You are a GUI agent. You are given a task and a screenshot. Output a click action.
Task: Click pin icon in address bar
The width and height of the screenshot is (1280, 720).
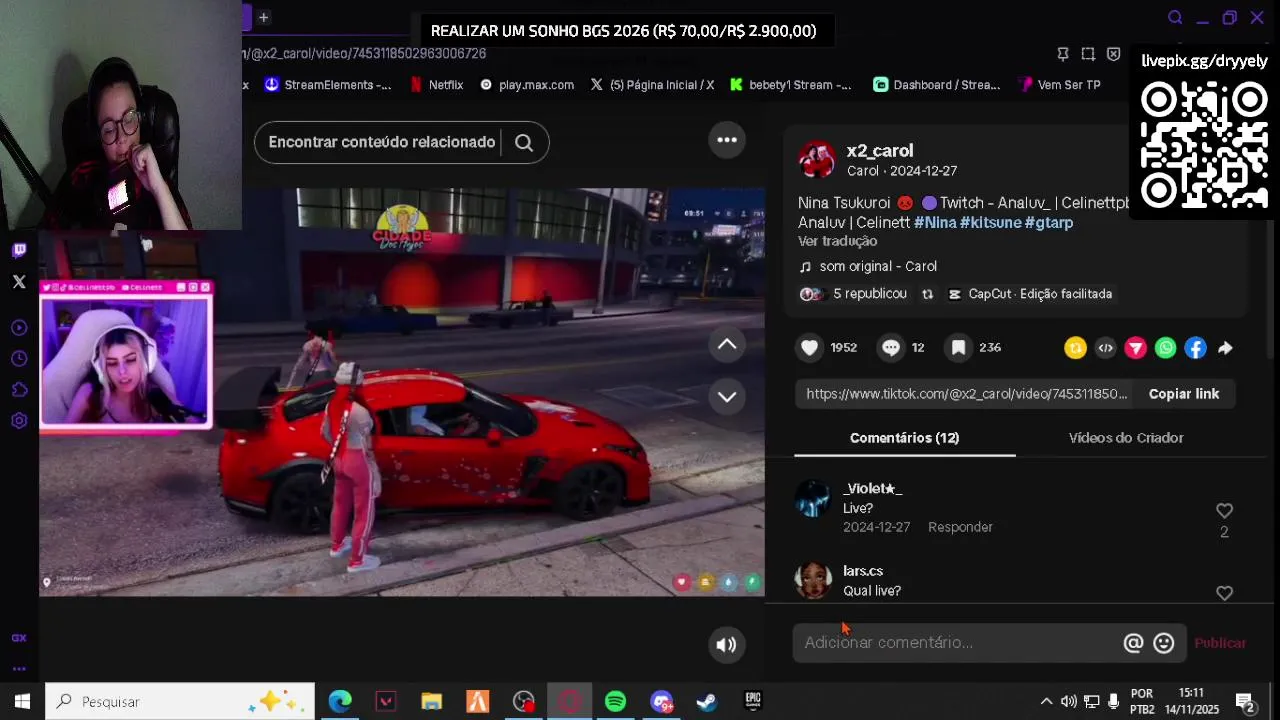click(x=1063, y=54)
